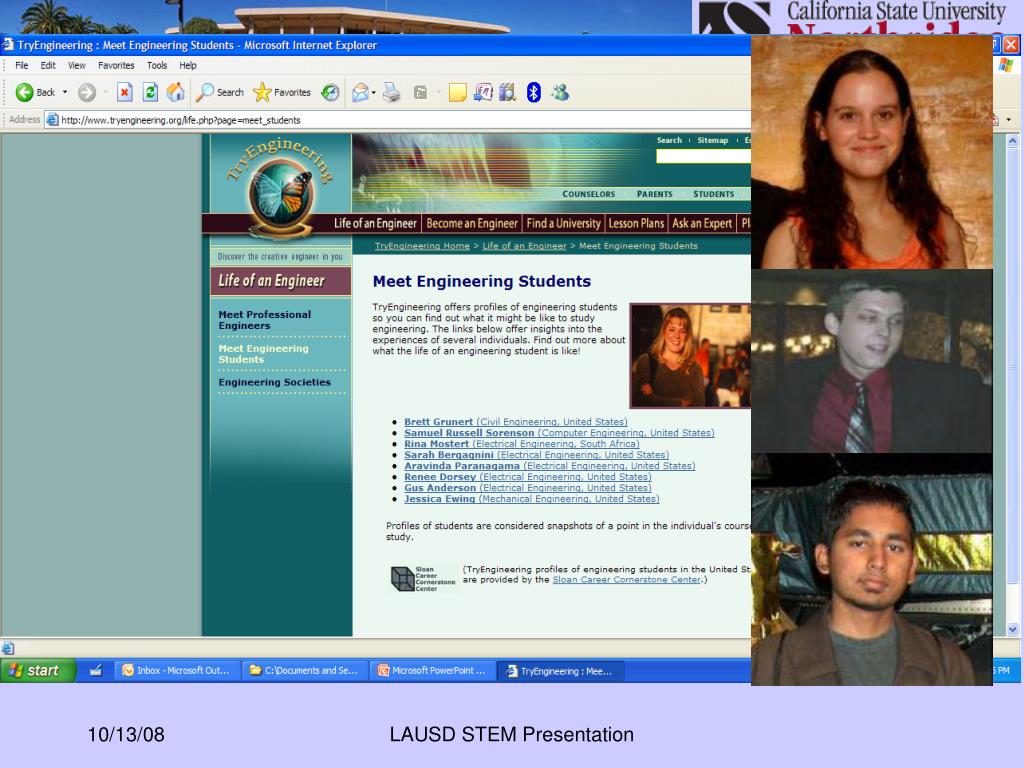Open the Favorites menu

[x=116, y=65]
